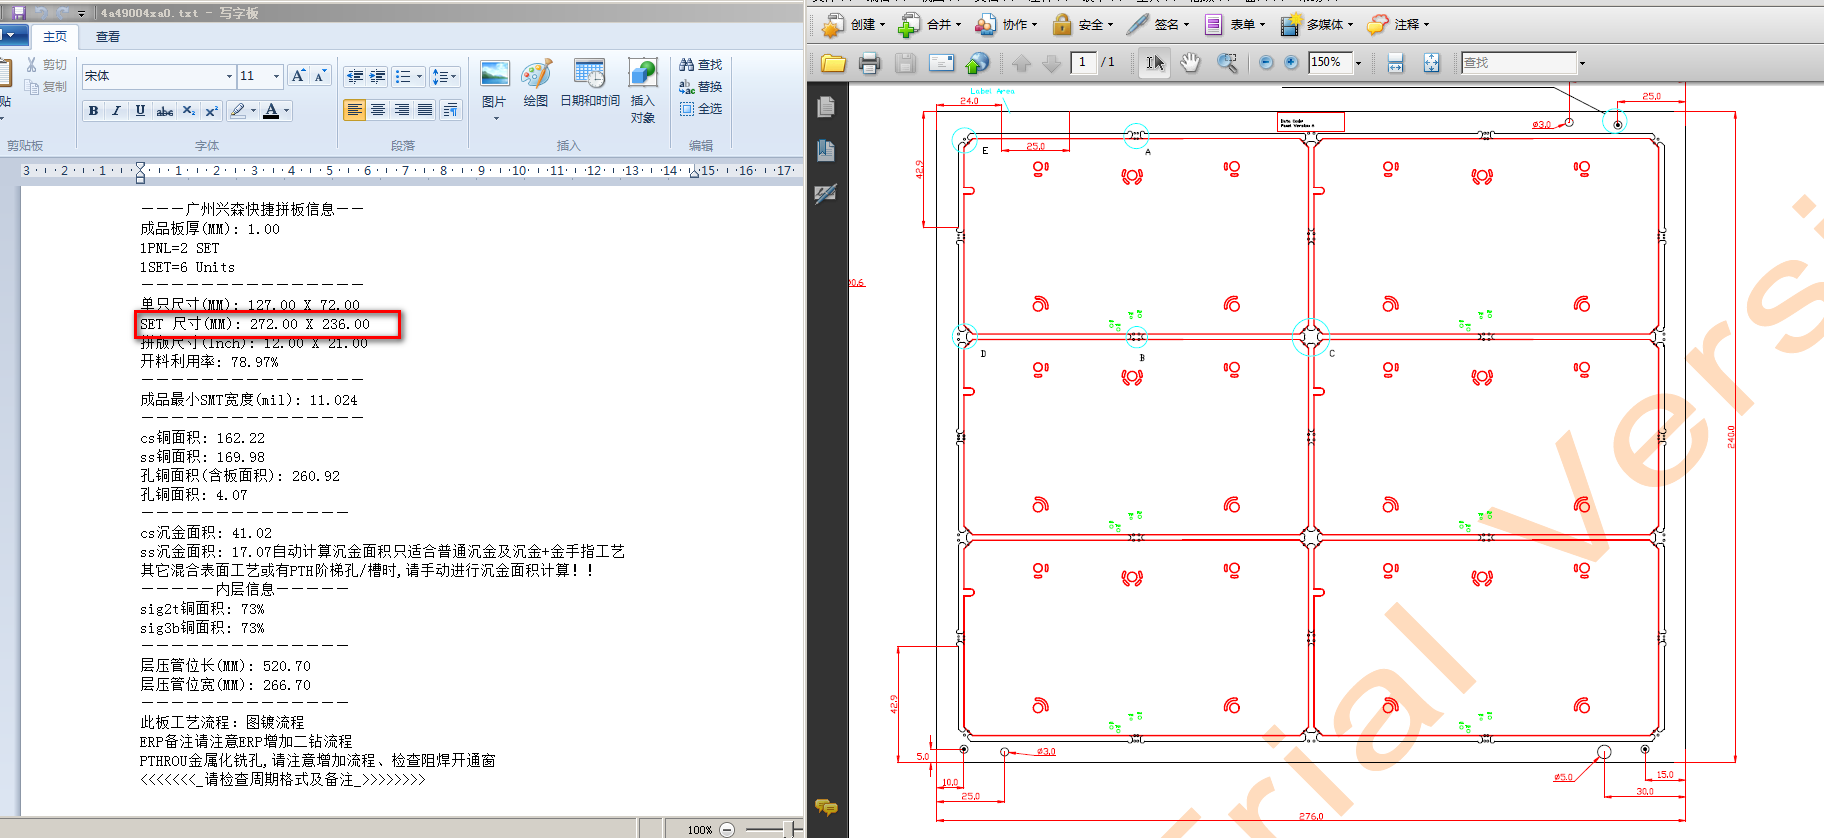Click the page number input field
Screen dimensions: 1824x838
(1083, 62)
